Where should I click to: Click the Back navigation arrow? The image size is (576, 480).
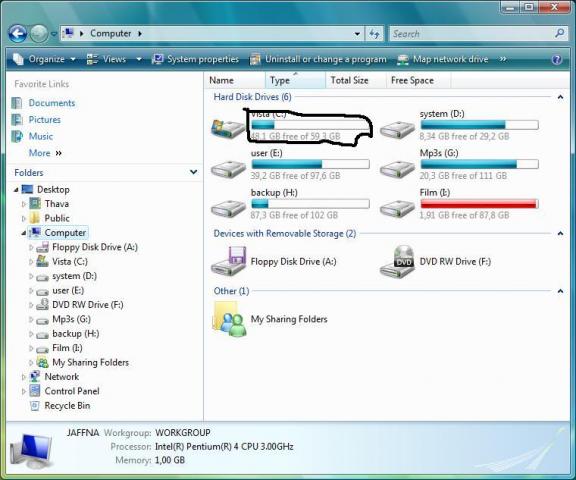[17, 34]
